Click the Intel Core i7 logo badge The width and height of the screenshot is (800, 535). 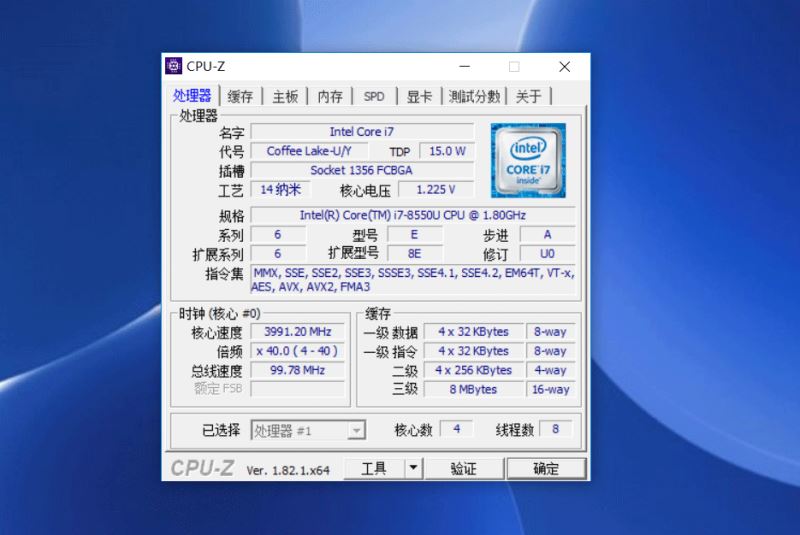[x=528, y=160]
